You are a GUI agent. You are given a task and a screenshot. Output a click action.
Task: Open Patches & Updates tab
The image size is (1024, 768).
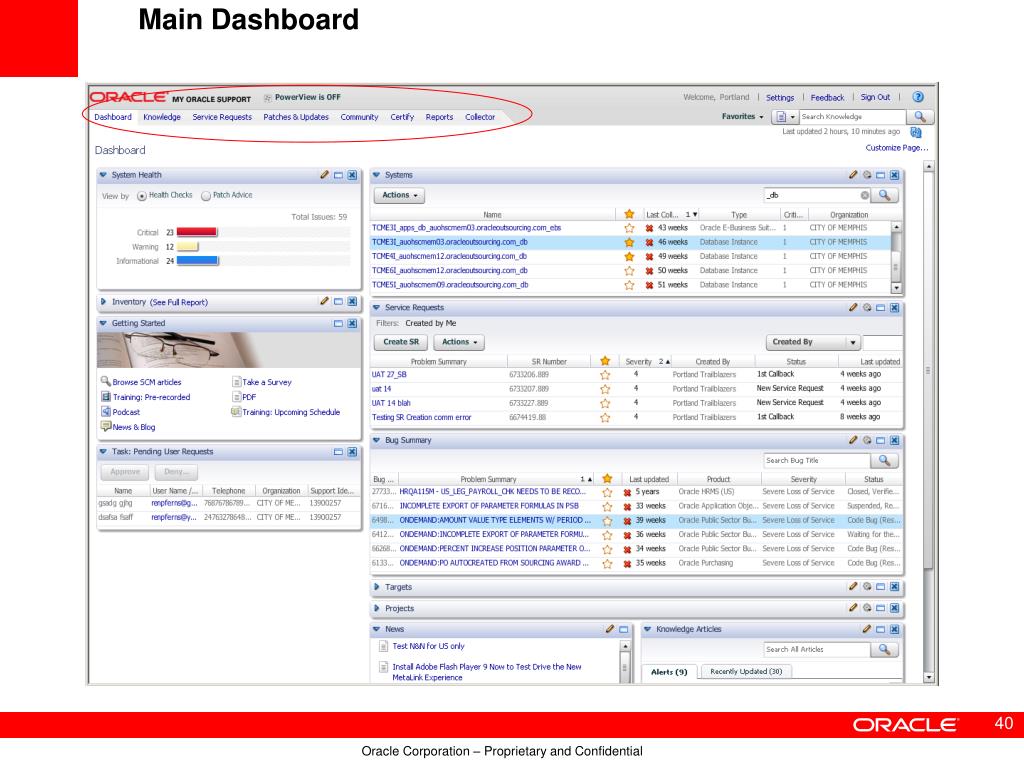tap(296, 117)
